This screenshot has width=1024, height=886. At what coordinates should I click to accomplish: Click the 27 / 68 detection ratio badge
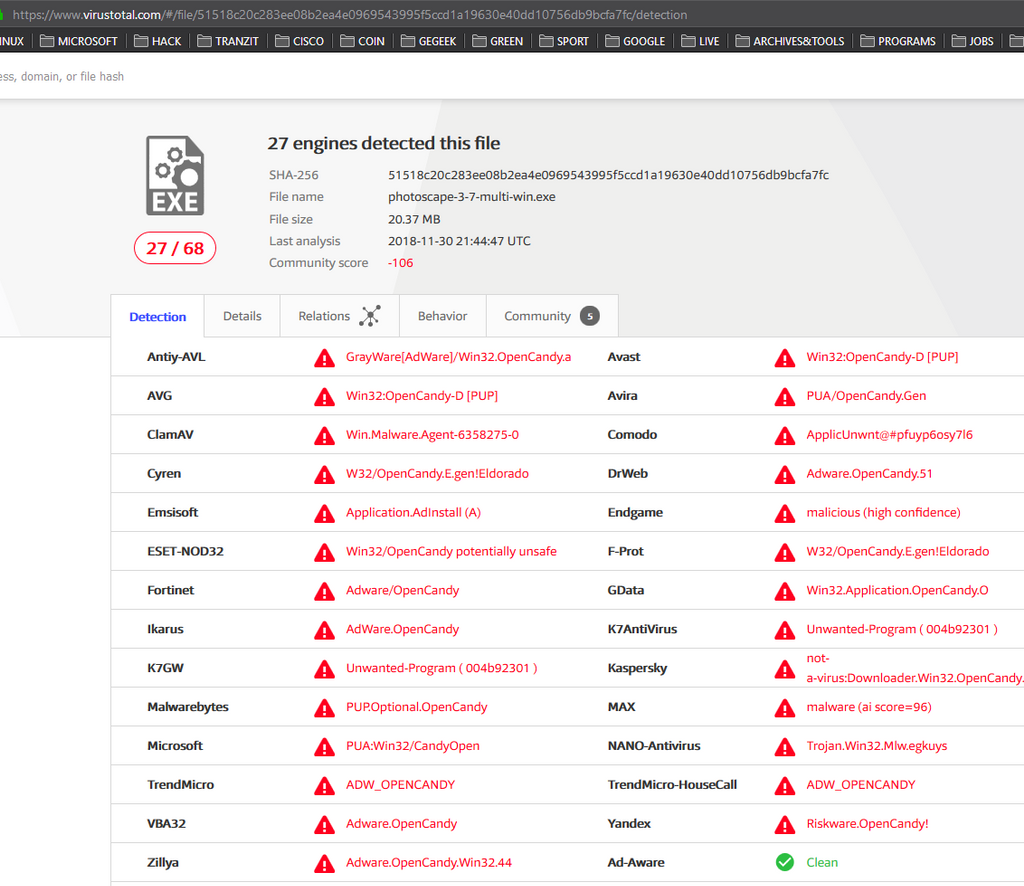[175, 248]
